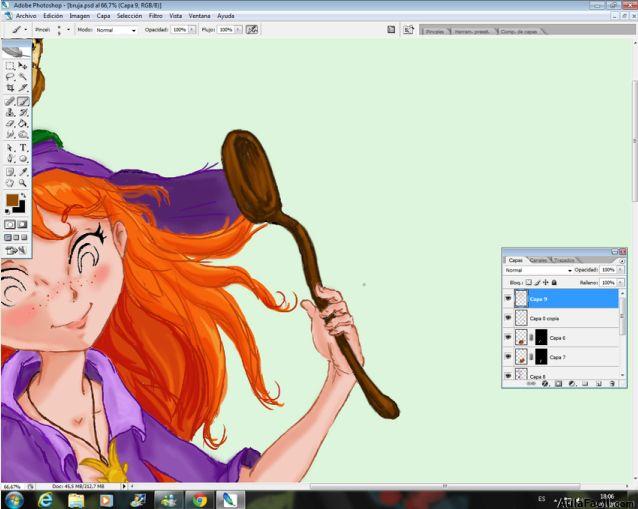Select the Path Selection tool

click(10, 148)
